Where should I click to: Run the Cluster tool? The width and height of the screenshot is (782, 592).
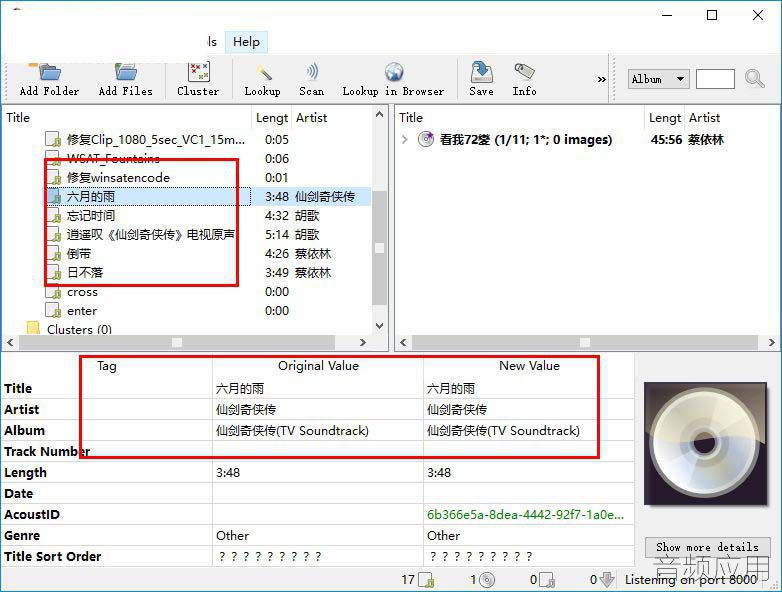click(x=198, y=79)
